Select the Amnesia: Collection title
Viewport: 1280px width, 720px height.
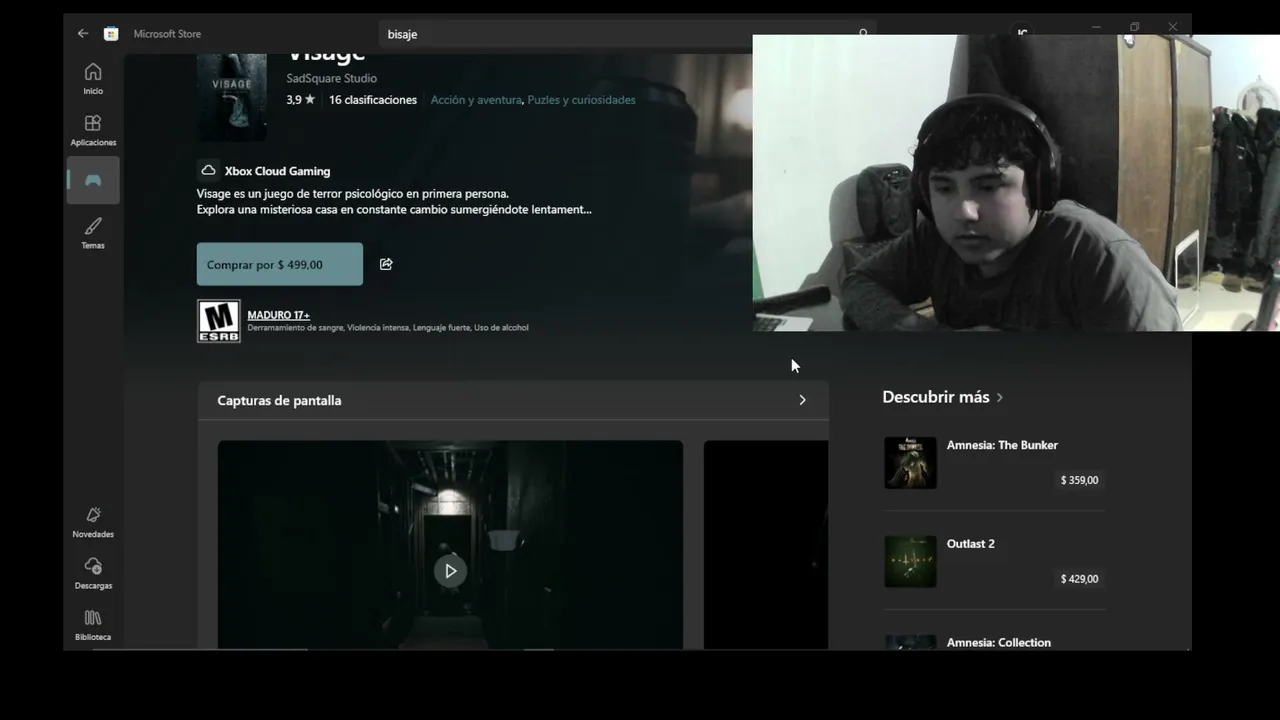[x=999, y=642]
